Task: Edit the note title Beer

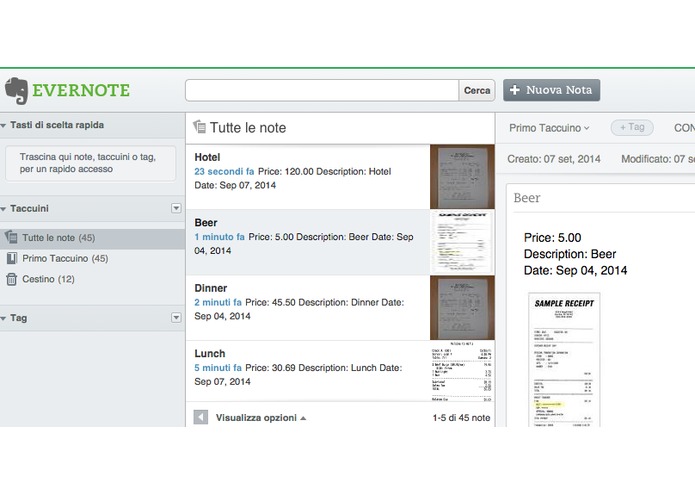Action: coord(527,198)
